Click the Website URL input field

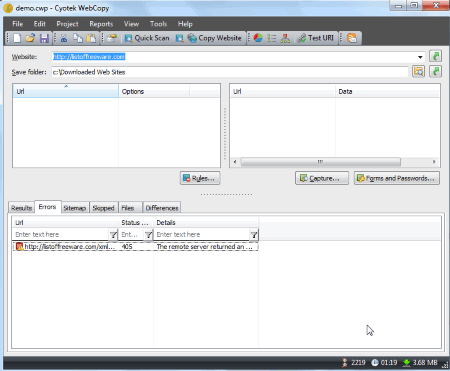[233, 57]
